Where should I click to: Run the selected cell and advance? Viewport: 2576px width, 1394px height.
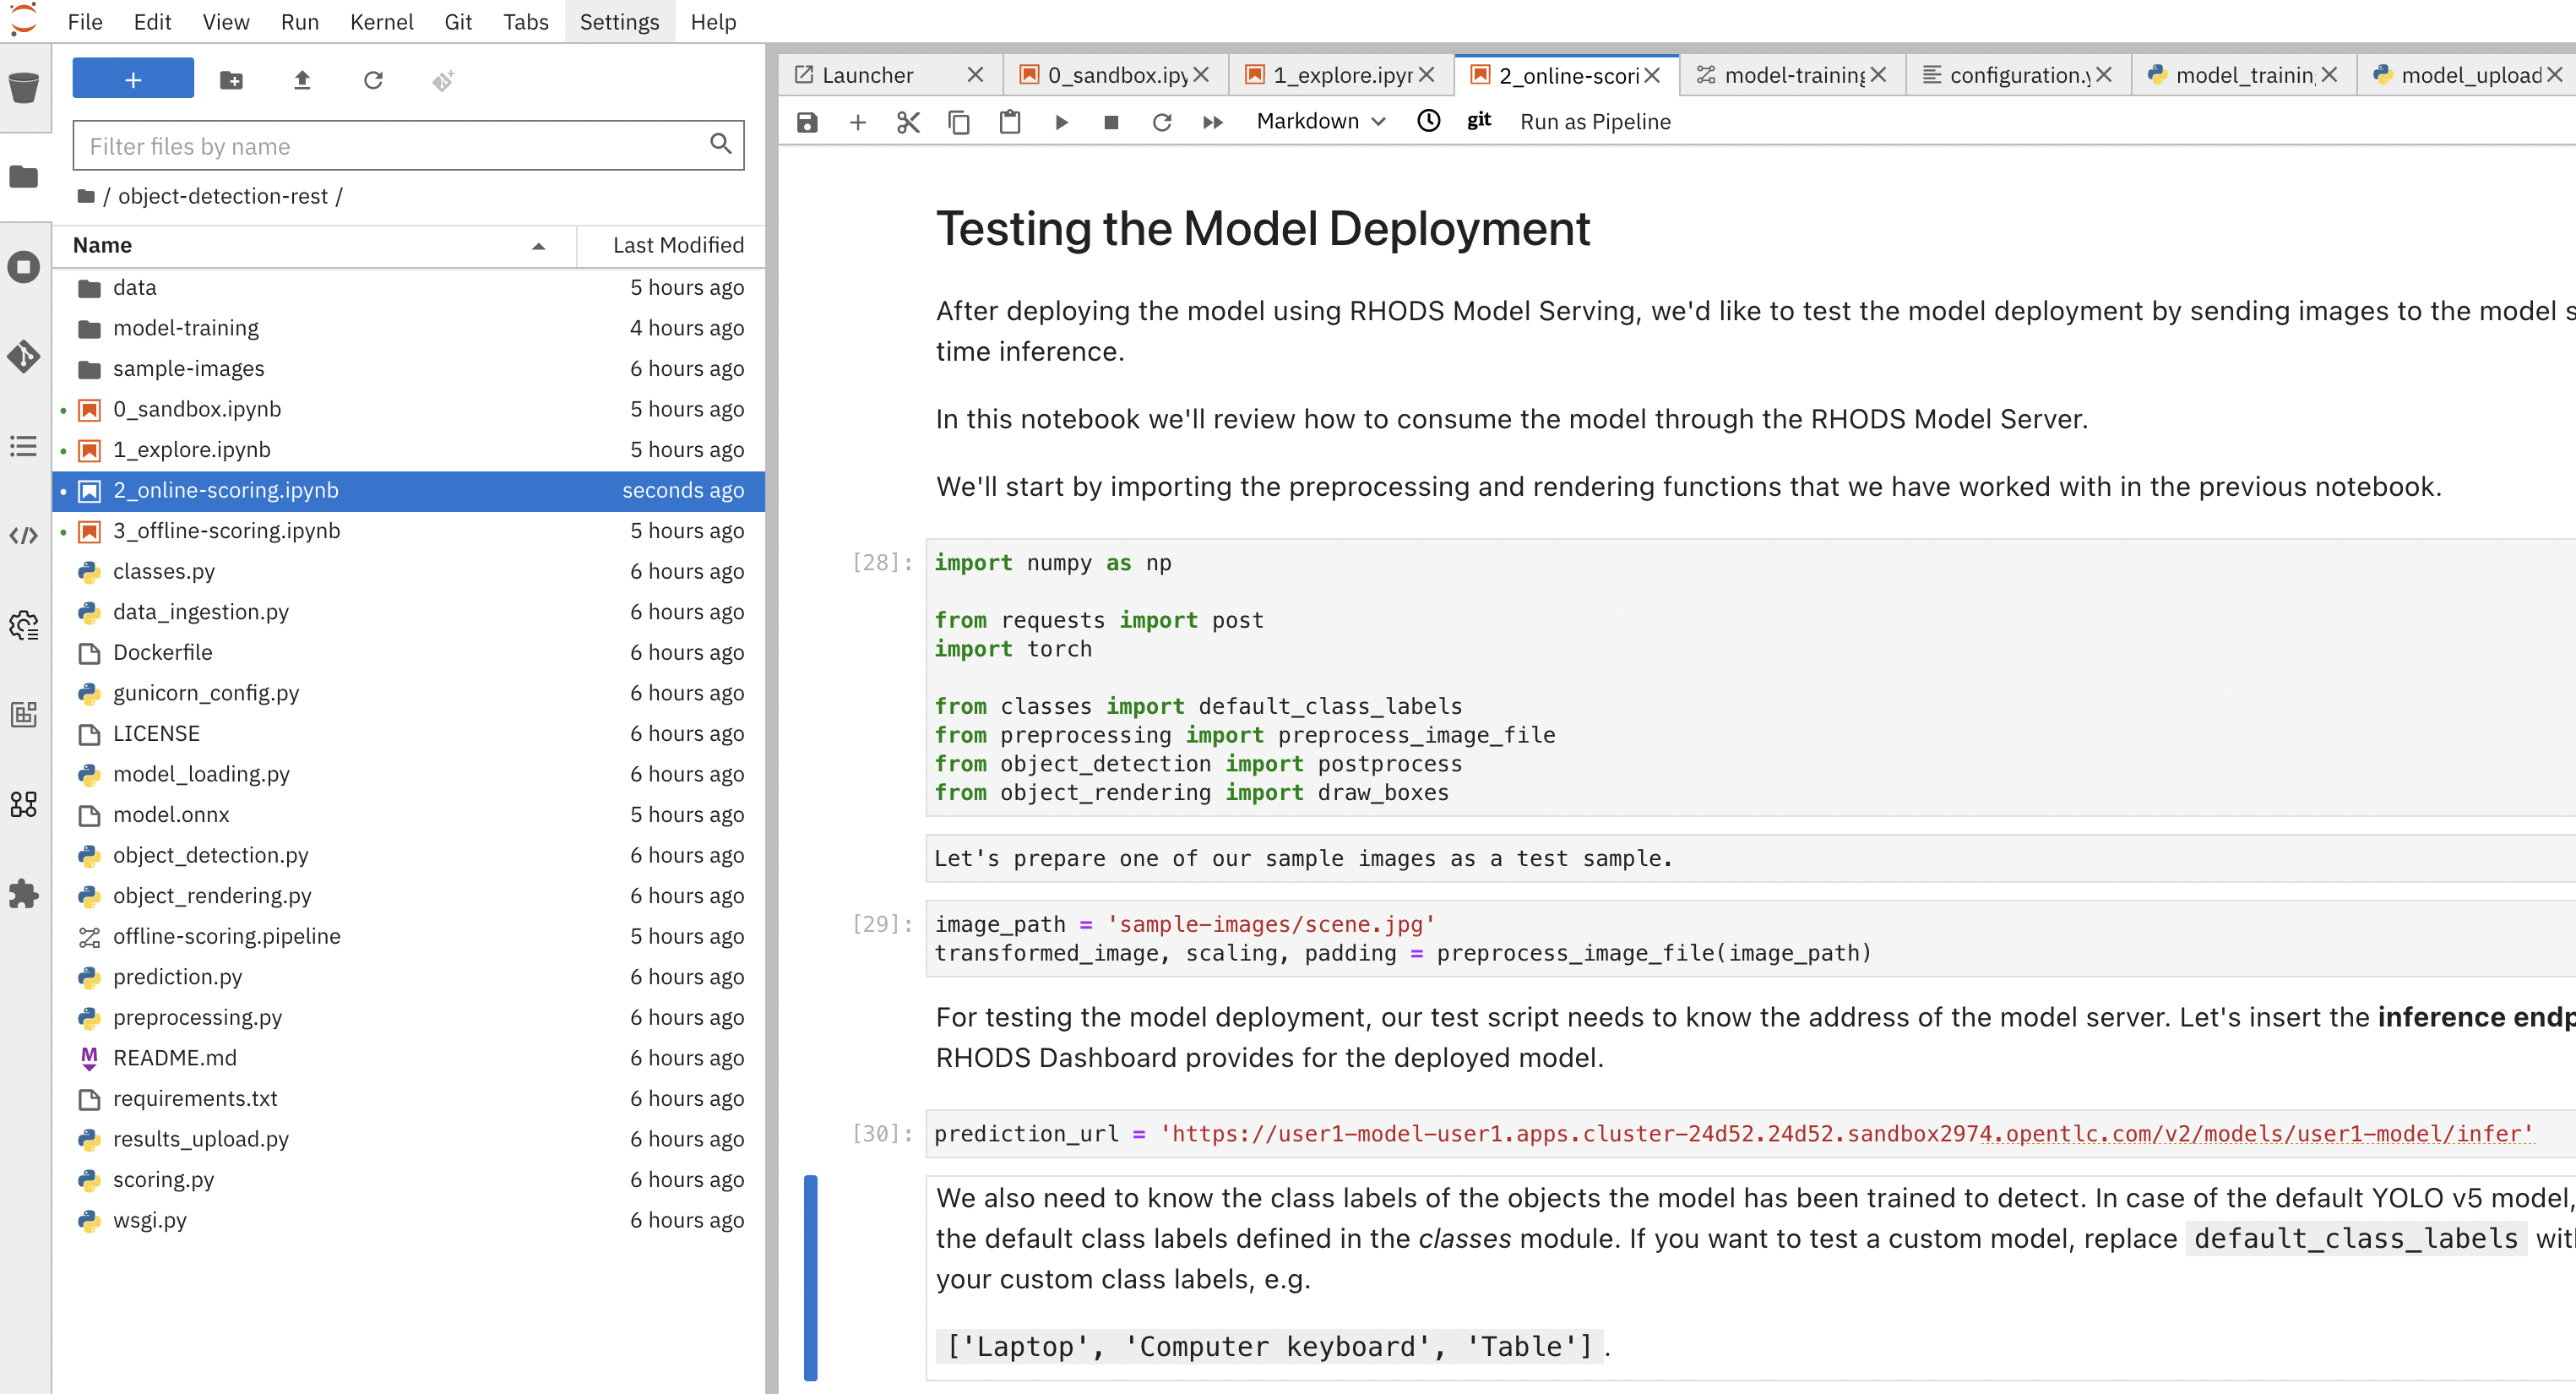coord(1061,122)
